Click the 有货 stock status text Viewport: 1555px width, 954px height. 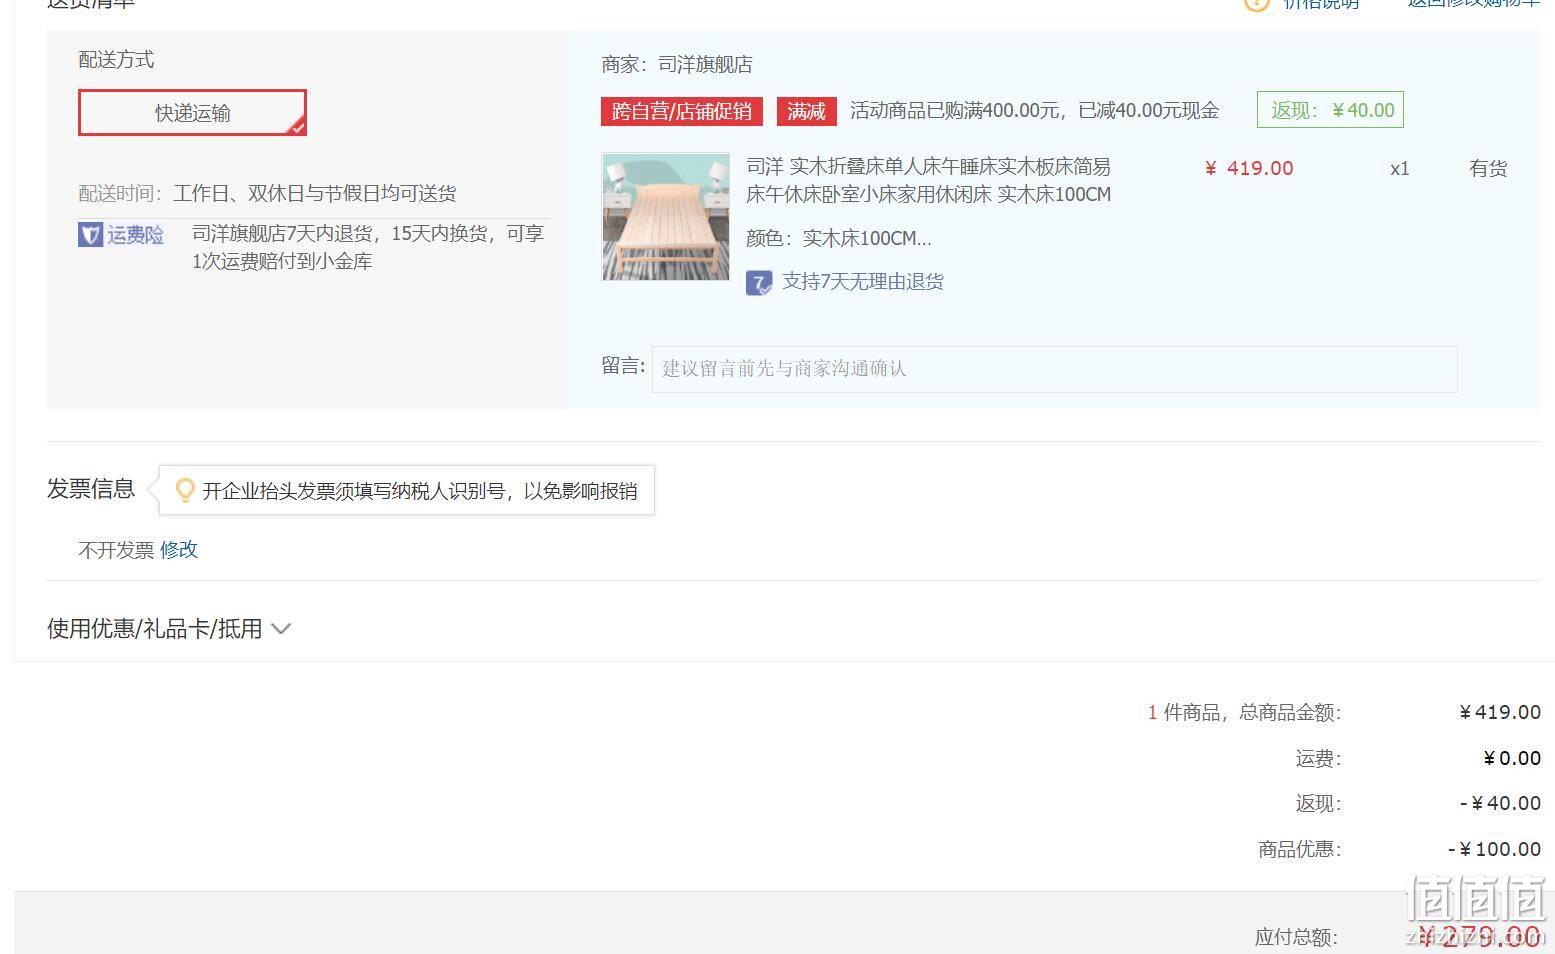pyautogui.click(x=1488, y=169)
